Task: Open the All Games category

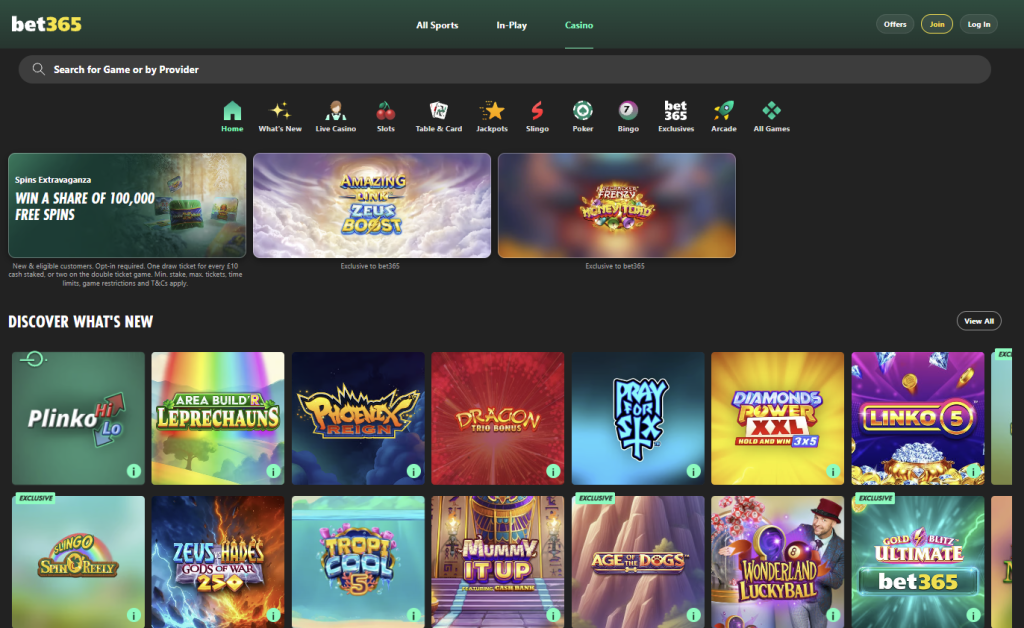Action: click(x=771, y=117)
